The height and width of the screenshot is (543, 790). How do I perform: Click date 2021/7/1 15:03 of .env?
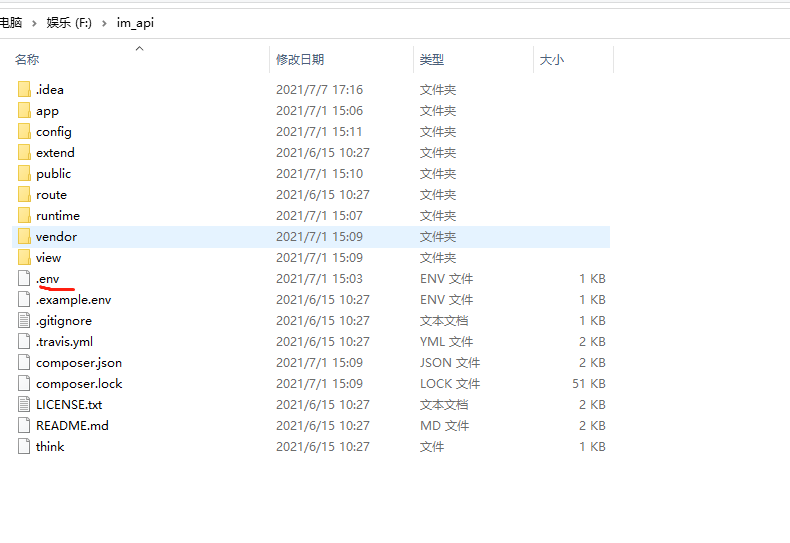[319, 279]
